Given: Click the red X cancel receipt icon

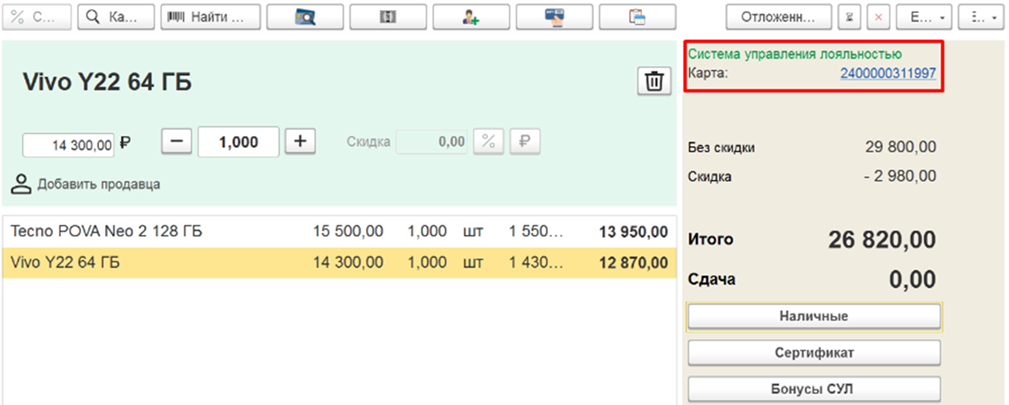Looking at the screenshot, I should 878,17.
